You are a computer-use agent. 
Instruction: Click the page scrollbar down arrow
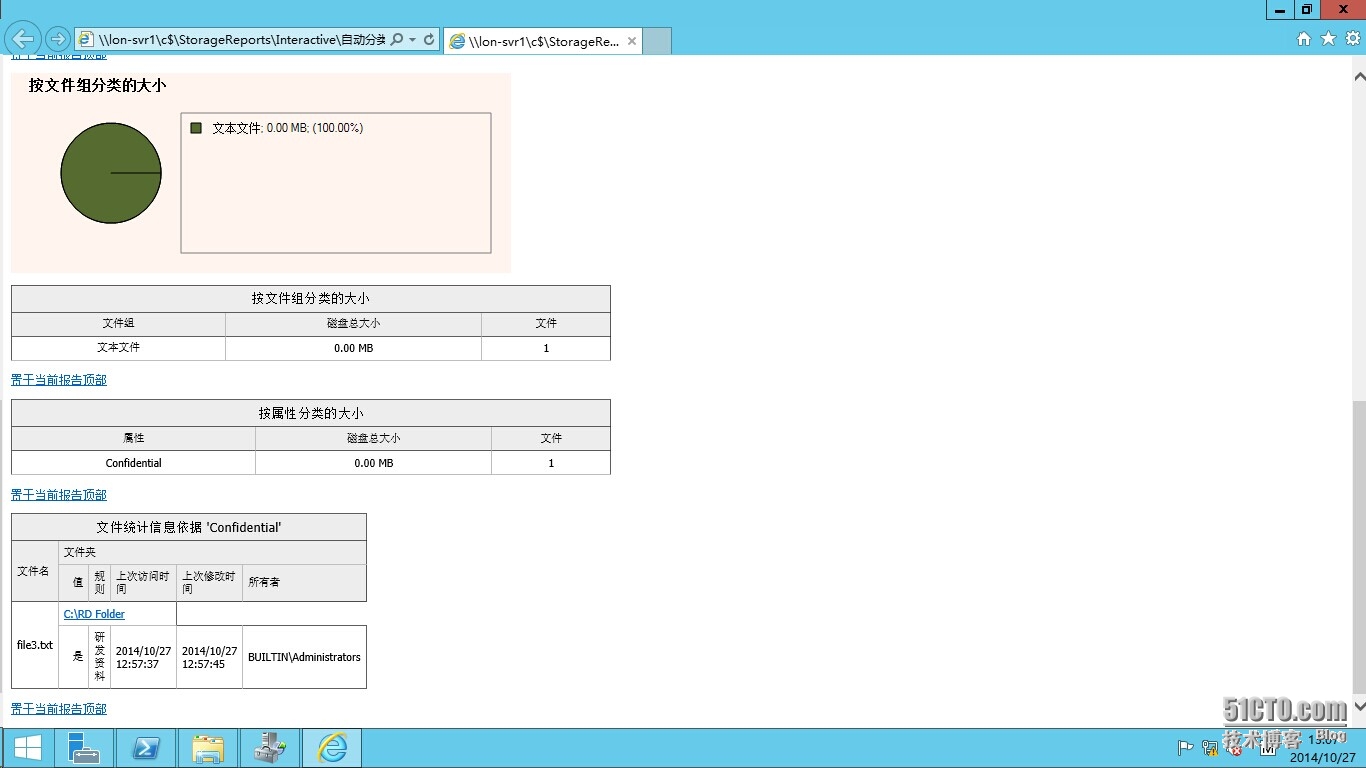coord(1358,706)
